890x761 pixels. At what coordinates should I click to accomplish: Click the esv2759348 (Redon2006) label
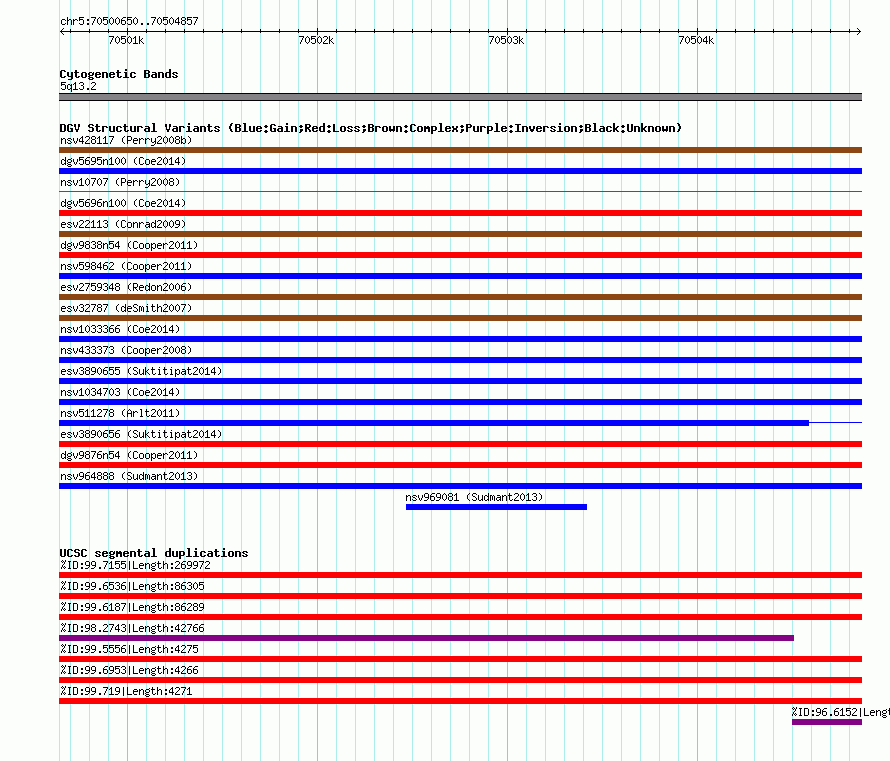click(126, 287)
